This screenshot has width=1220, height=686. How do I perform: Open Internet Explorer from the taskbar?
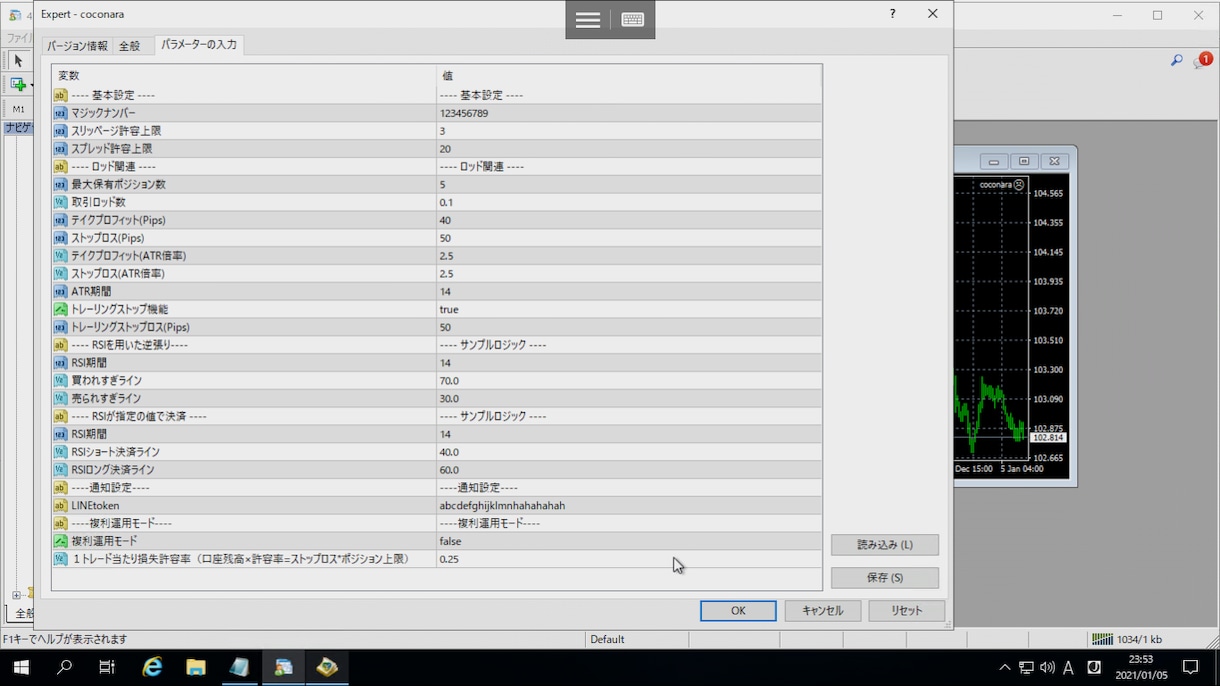pos(152,667)
